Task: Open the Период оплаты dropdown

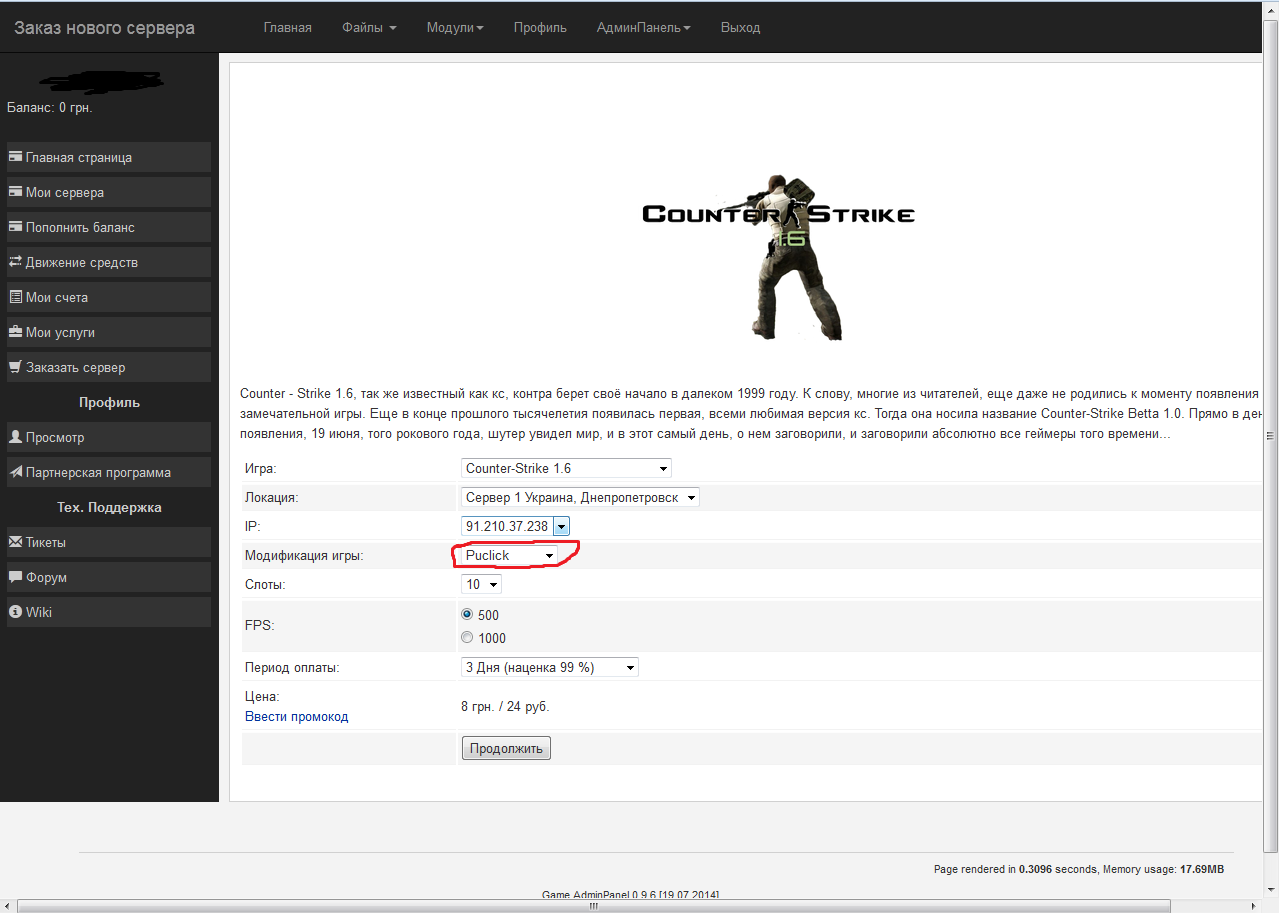Action: (549, 667)
